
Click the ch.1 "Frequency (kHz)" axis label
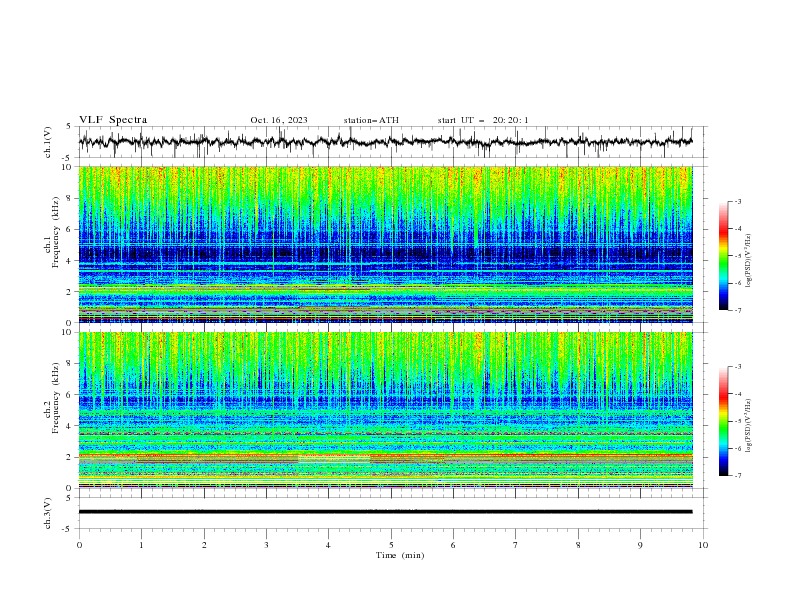tap(56, 232)
